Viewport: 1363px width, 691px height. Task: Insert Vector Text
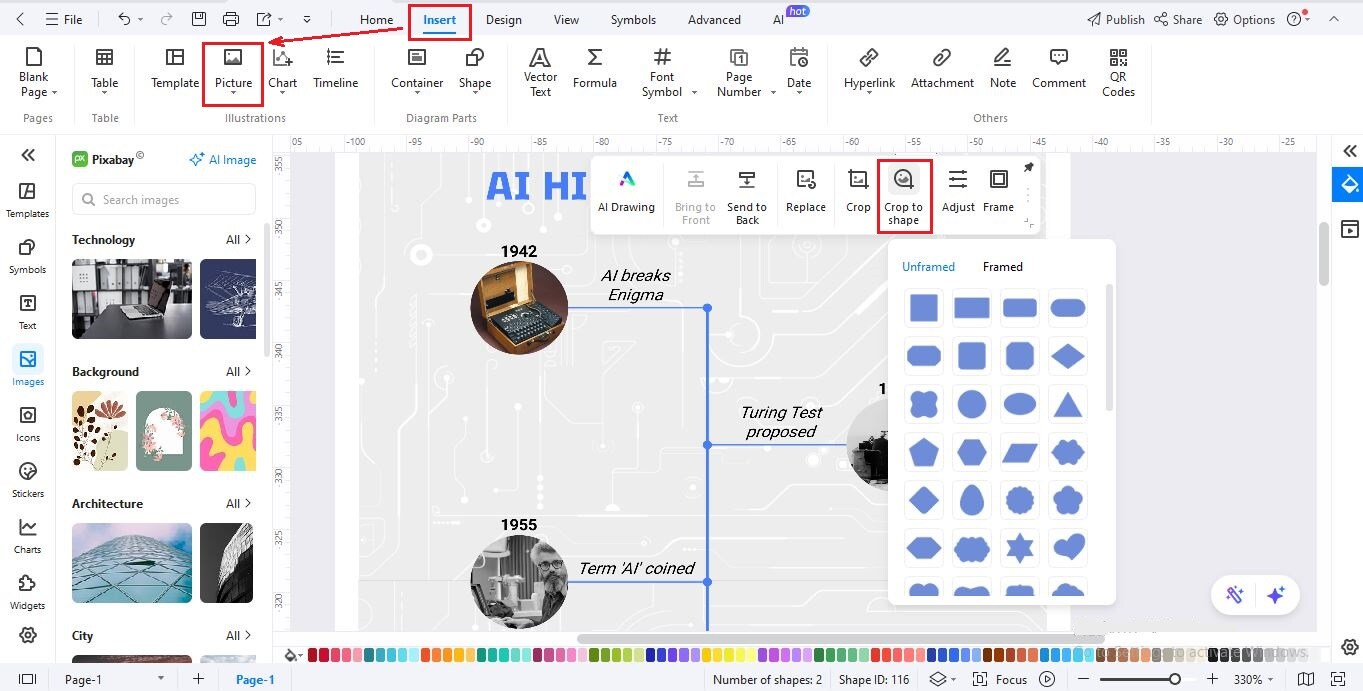tap(540, 72)
